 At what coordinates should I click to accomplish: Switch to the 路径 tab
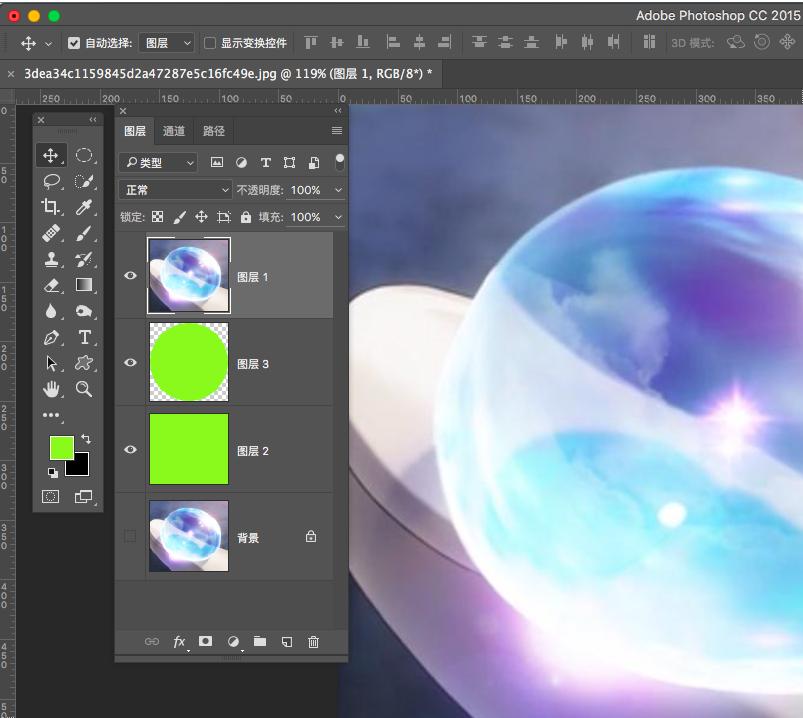(x=214, y=131)
